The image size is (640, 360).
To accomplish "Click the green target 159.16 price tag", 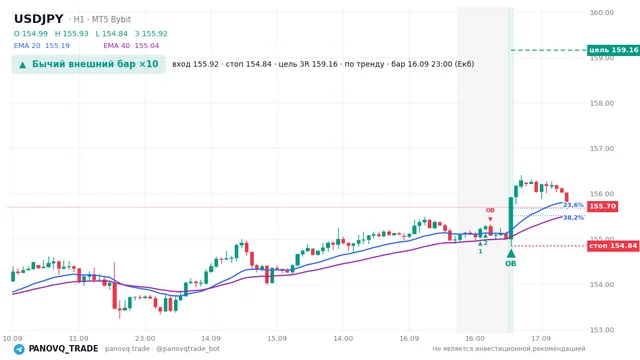I will point(613,50).
